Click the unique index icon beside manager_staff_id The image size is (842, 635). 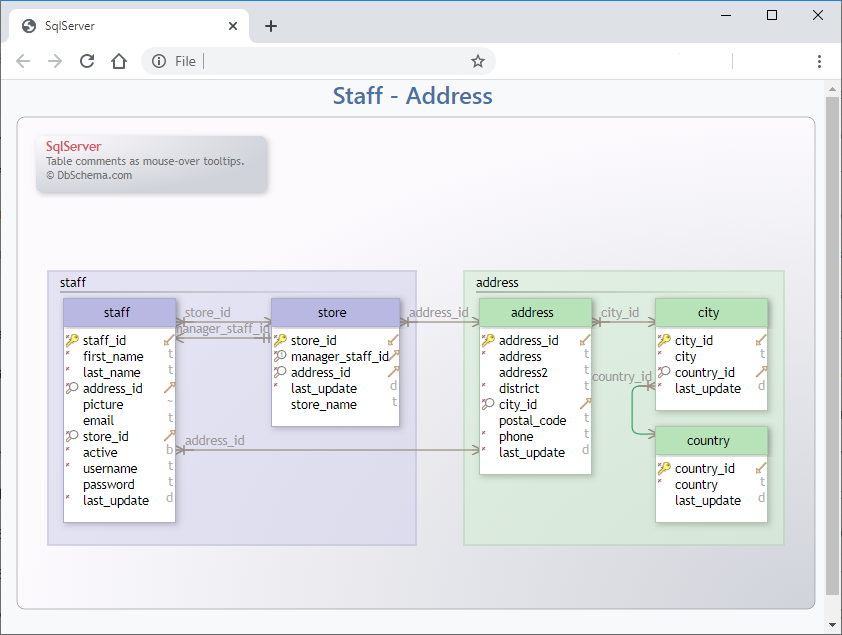pyautogui.click(x=280, y=355)
